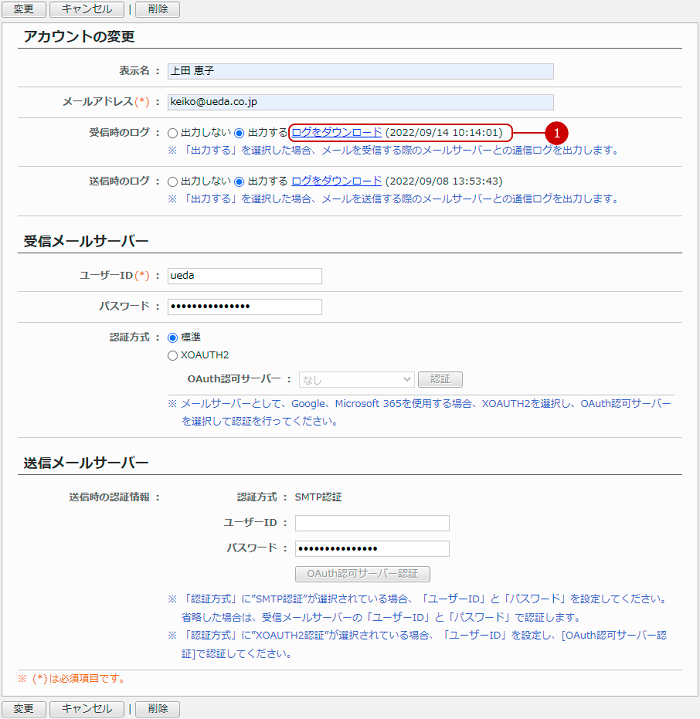The image size is (700, 719).
Task: Click the bottom 変更 button
Action: [24, 709]
